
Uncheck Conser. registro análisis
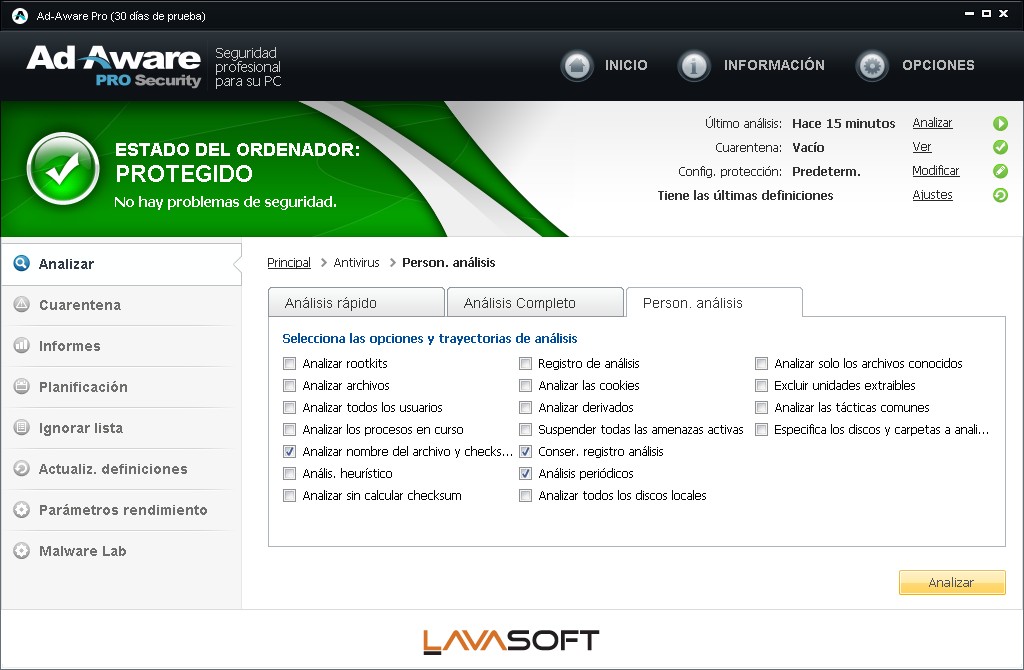pos(525,451)
